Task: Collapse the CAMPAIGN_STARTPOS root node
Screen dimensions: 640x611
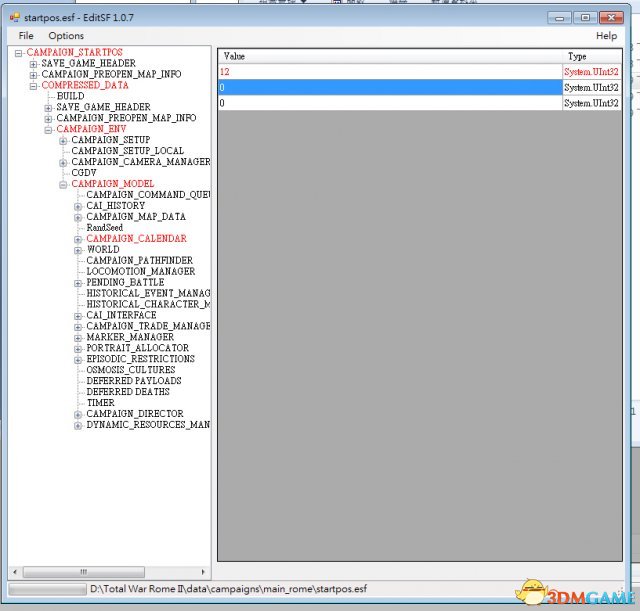Action: coord(18,52)
